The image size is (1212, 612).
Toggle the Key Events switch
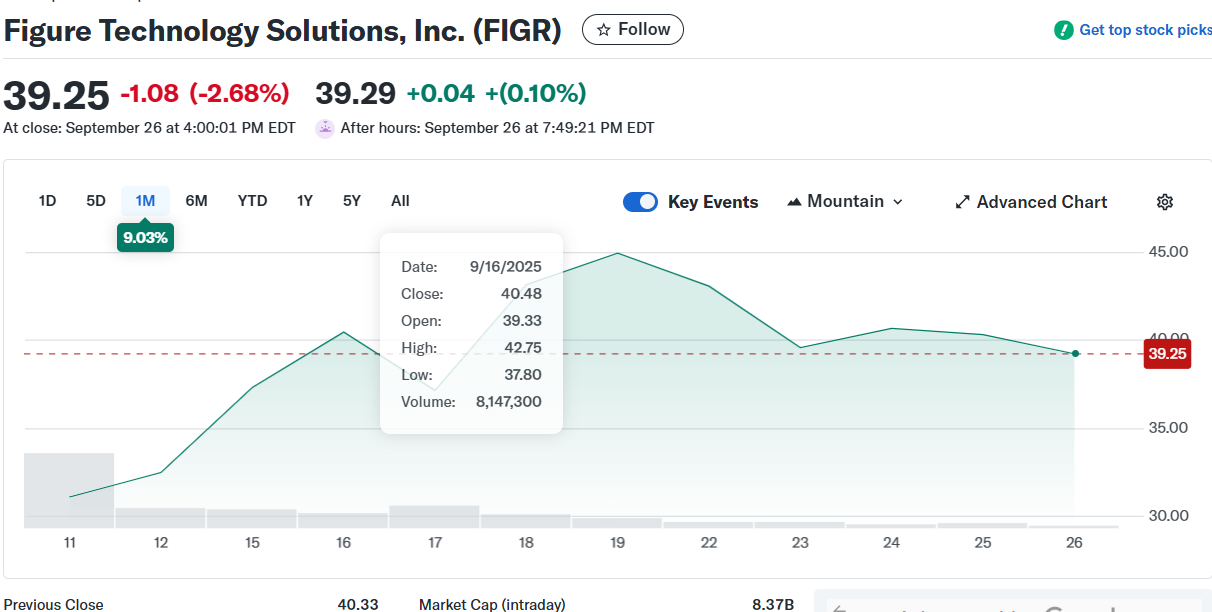[640, 202]
